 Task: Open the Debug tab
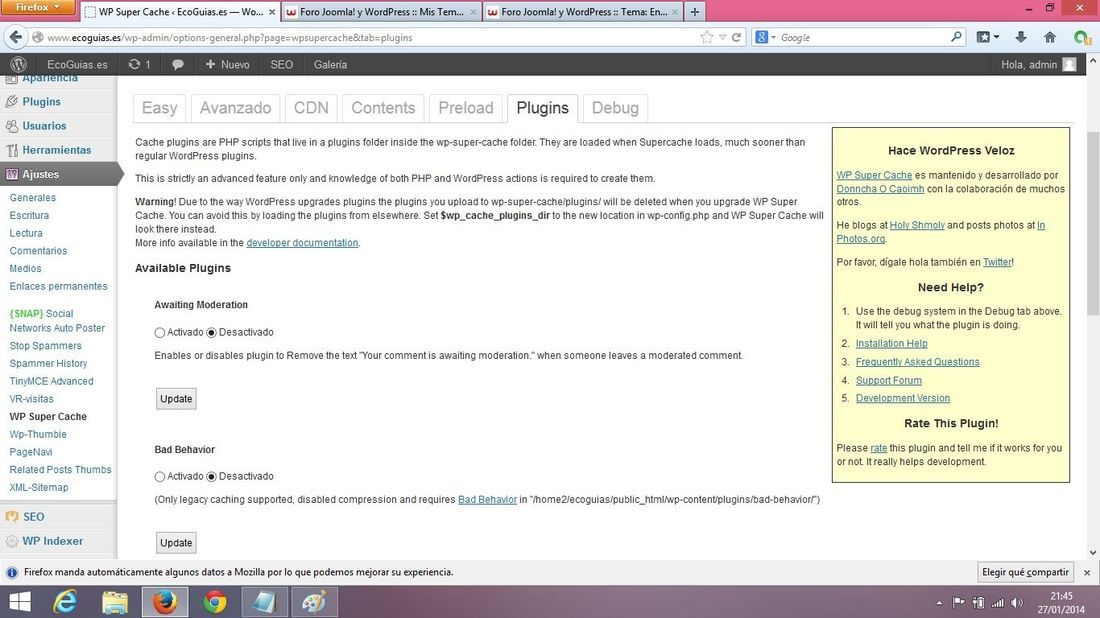pos(615,108)
